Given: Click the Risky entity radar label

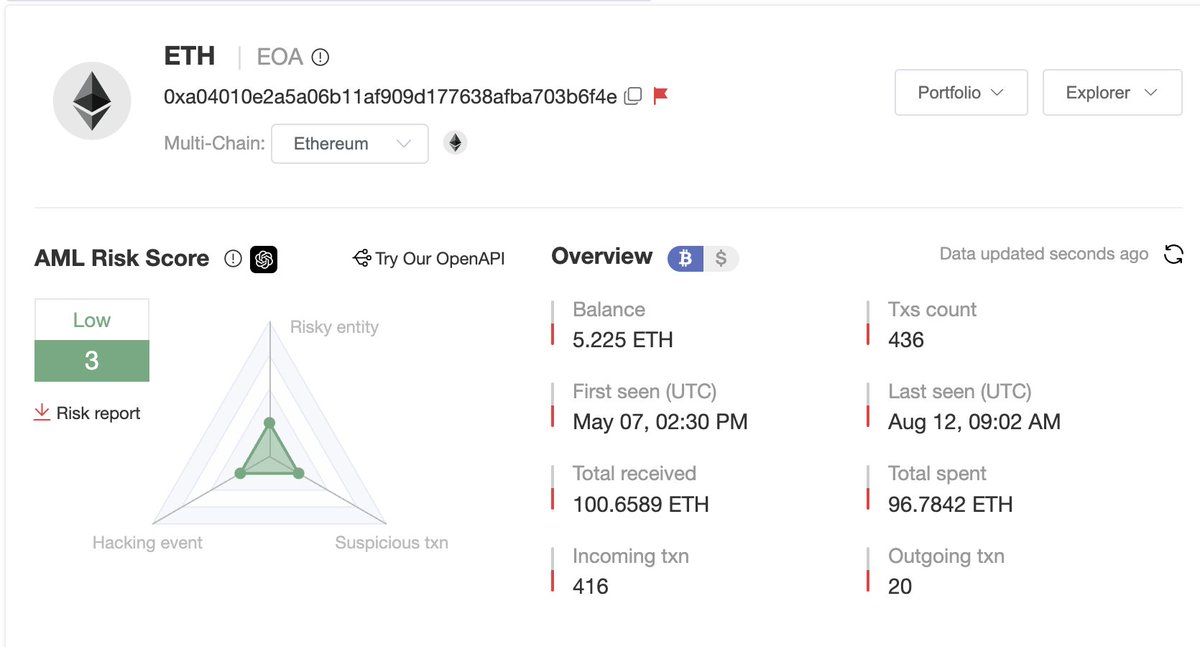Looking at the screenshot, I should click(x=334, y=327).
